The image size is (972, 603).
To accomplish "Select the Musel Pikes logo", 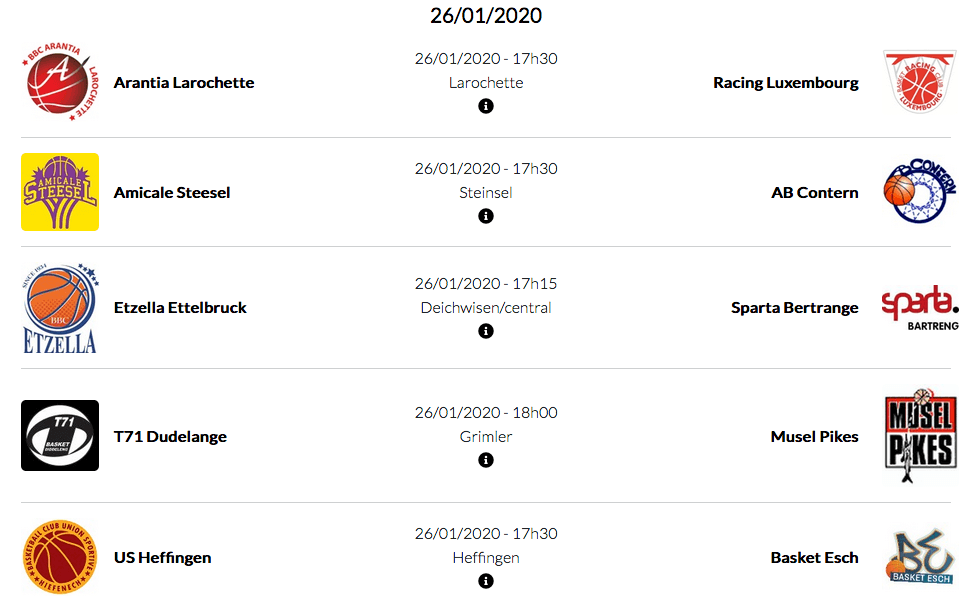I will [919, 436].
